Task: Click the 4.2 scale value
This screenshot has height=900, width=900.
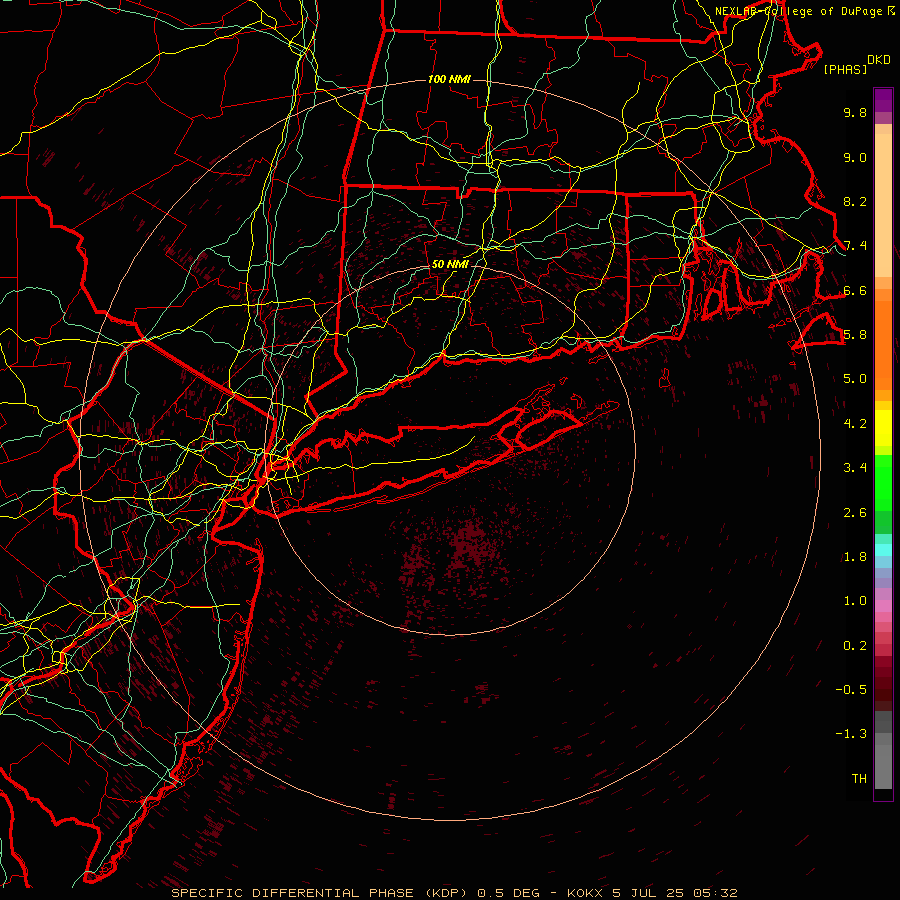Action: 855,424
